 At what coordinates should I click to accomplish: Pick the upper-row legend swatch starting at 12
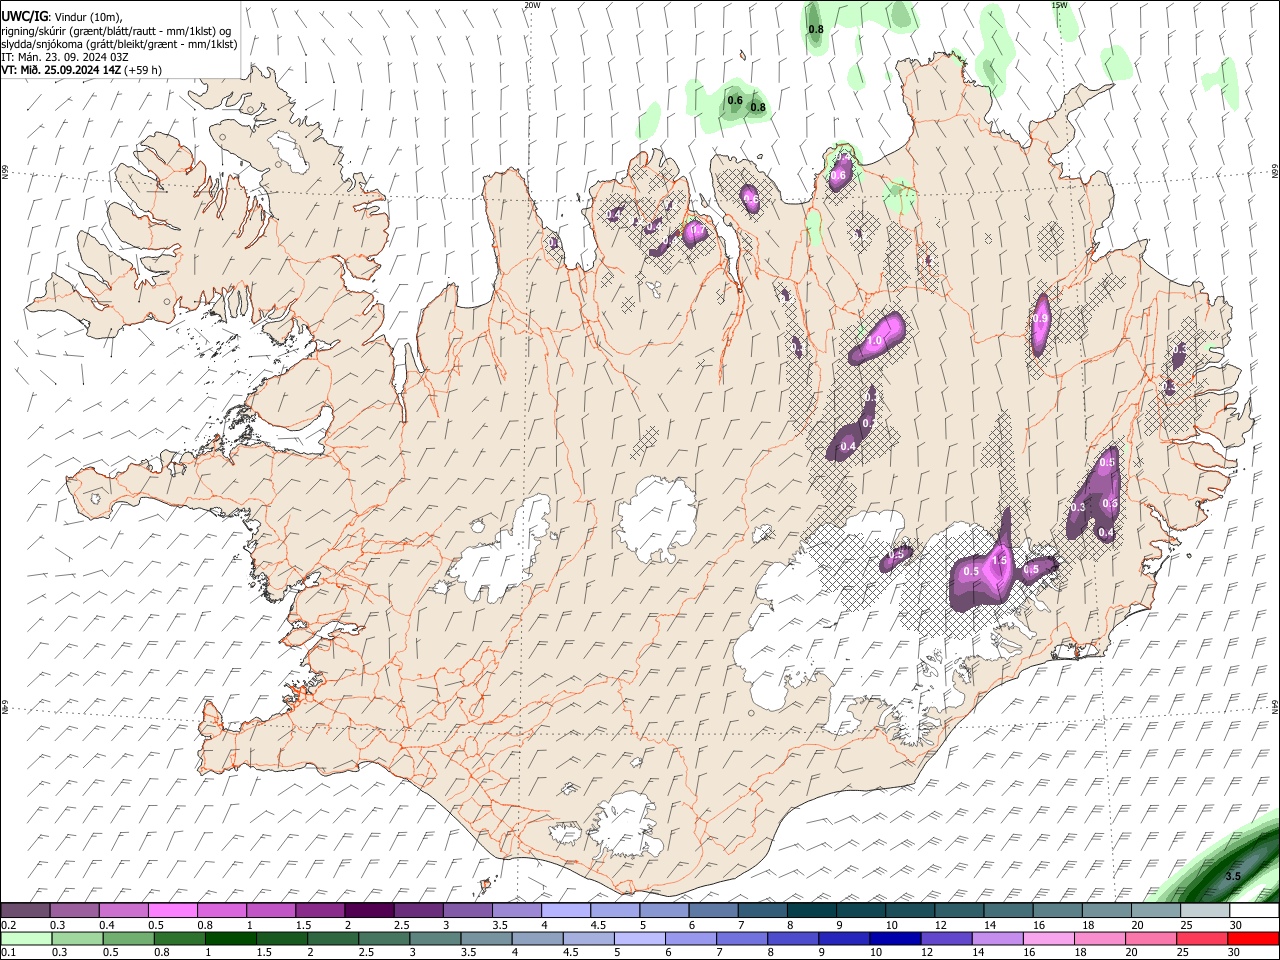click(x=959, y=910)
